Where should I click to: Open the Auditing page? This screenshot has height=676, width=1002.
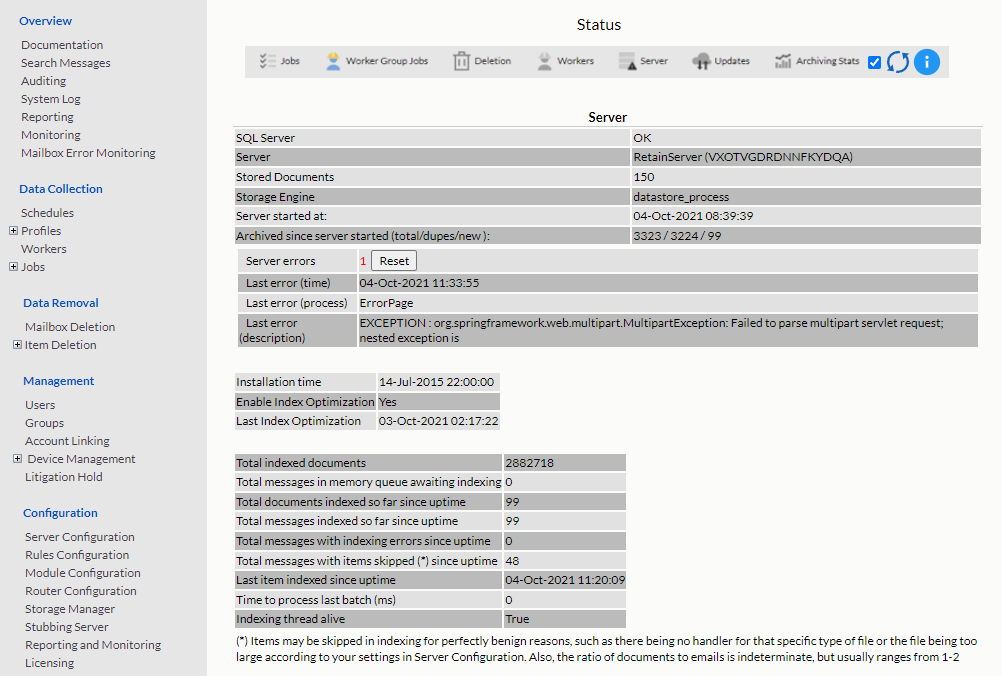tap(43, 81)
